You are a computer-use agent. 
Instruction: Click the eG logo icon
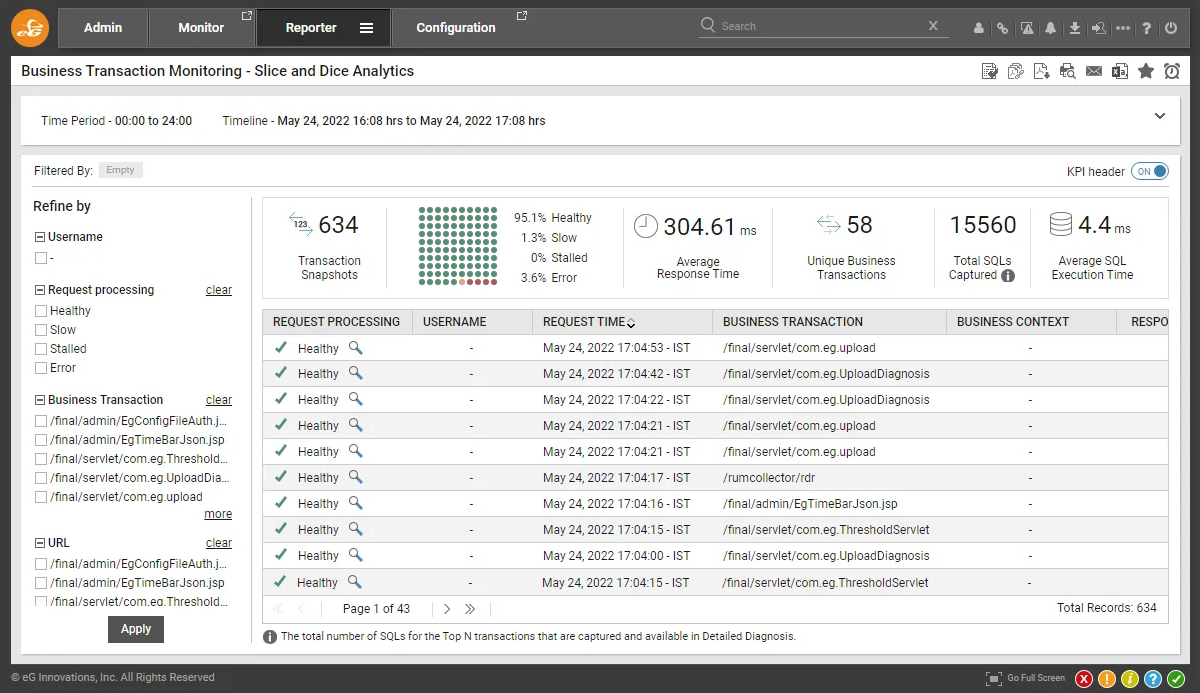tap(29, 28)
